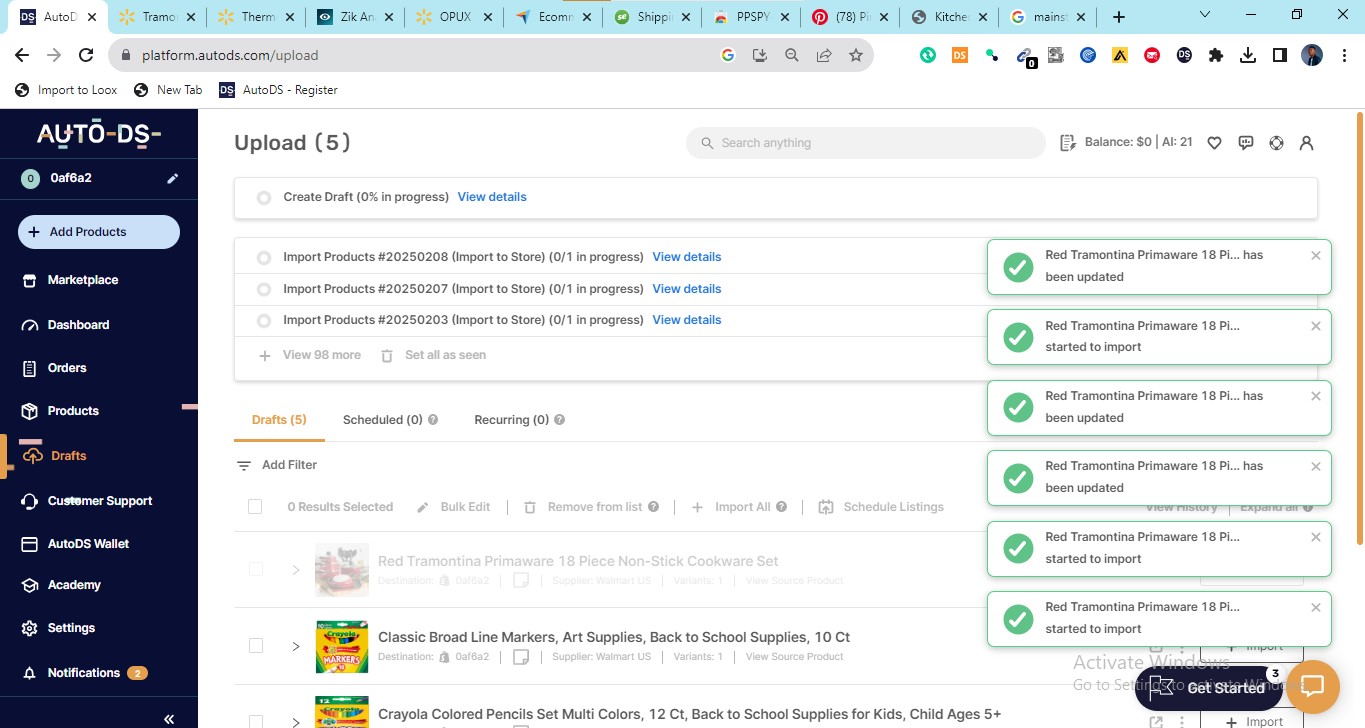Open the user profile icon in header

tap(1306, 143)
